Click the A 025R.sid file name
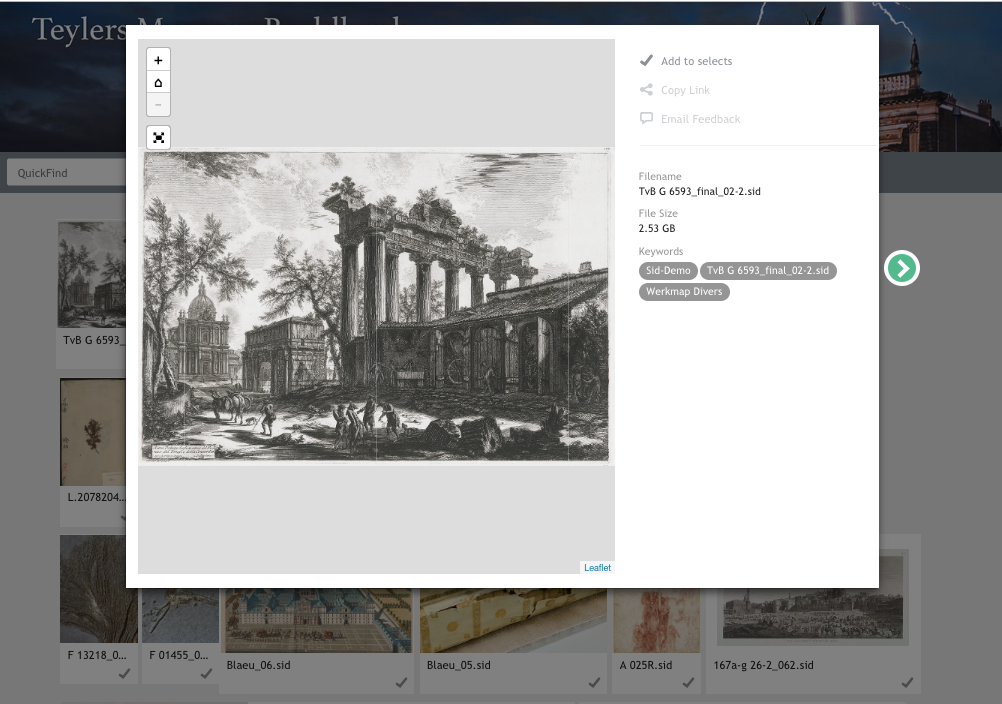This screenshot has height=704, width=1002. coord(646,665)
